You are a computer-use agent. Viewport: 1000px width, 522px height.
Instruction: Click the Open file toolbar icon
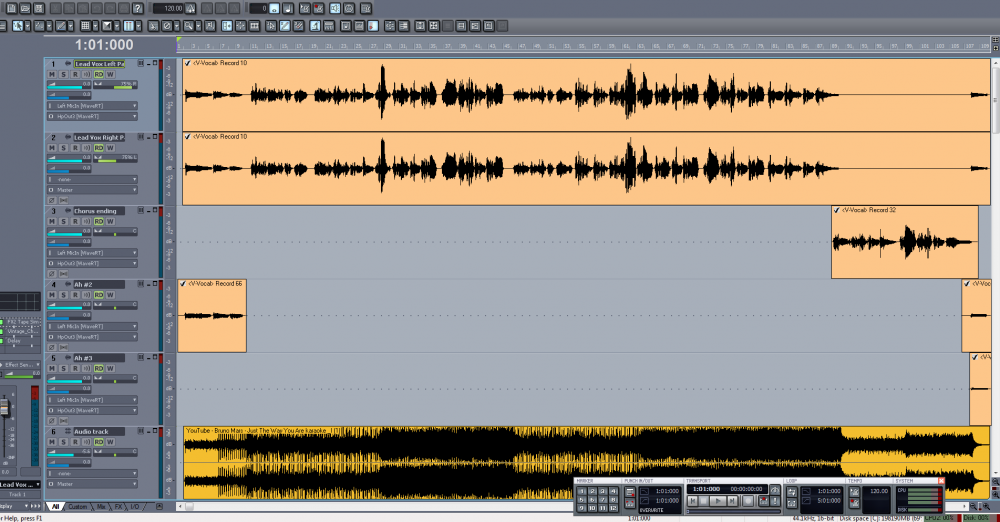[x=22, y=8]
